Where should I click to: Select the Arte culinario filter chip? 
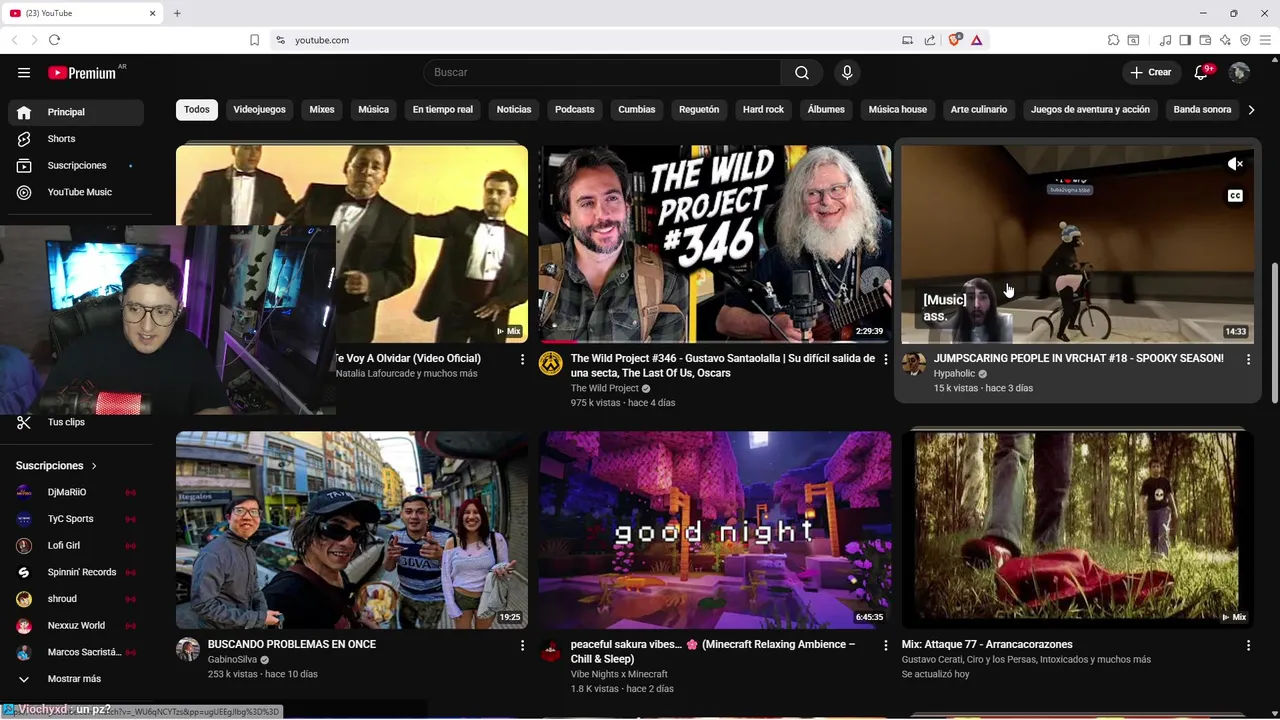[978, 110]
